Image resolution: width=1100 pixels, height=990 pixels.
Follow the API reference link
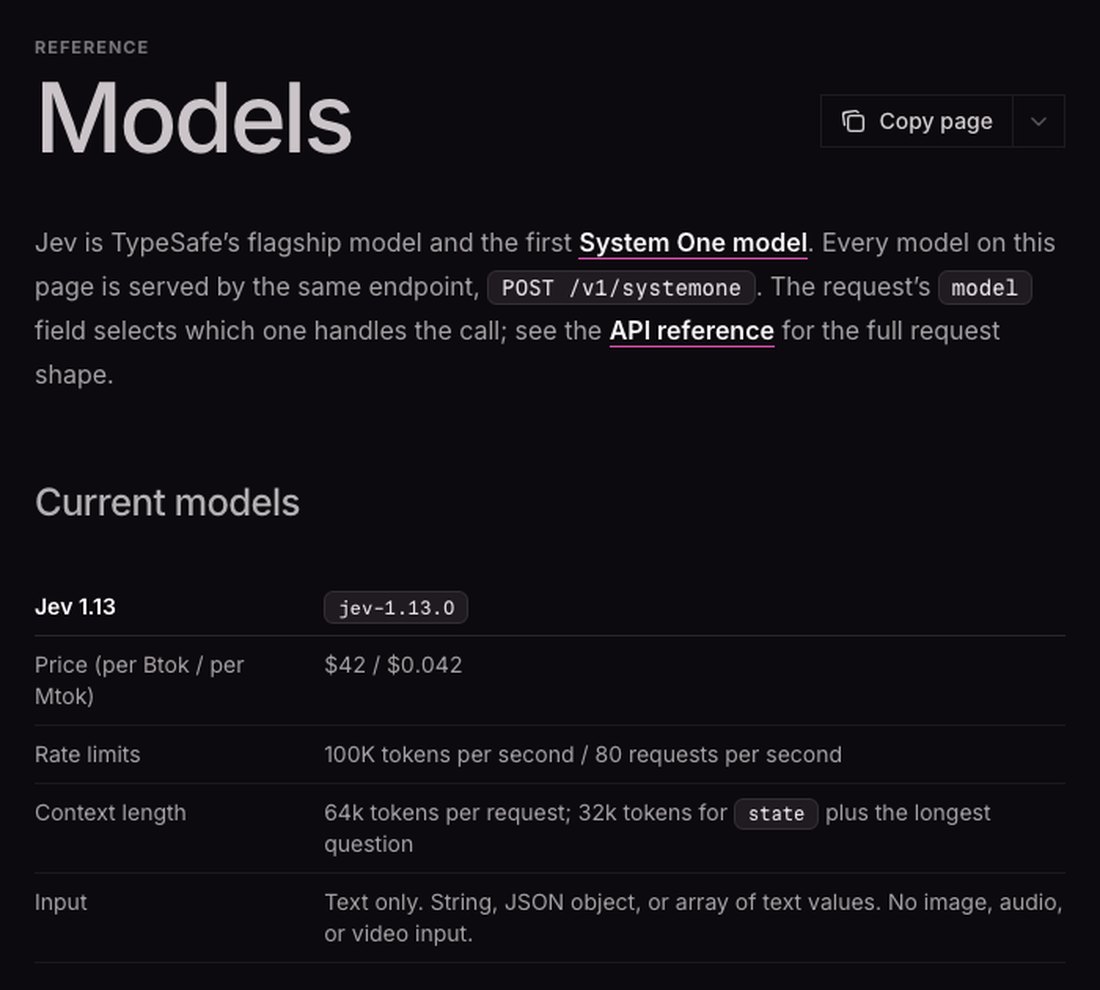[x=692, y=330]
